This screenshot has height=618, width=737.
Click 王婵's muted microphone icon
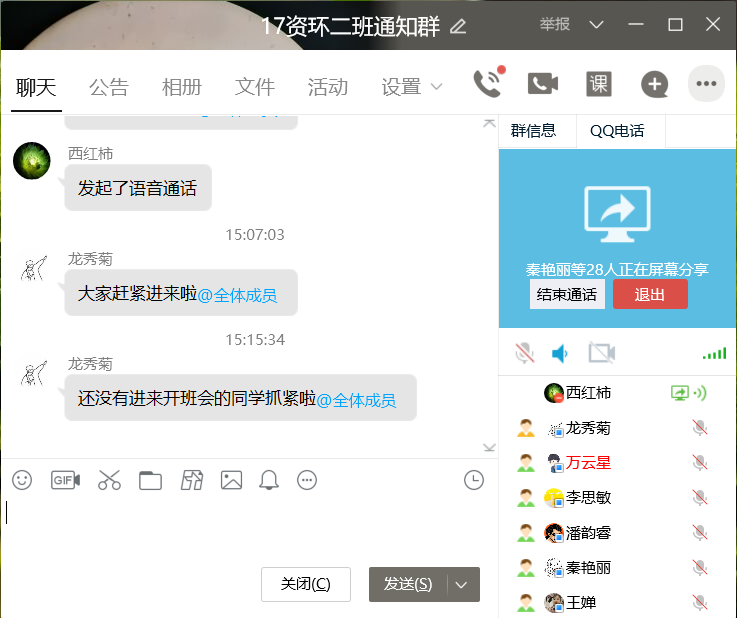coord(700,602)
